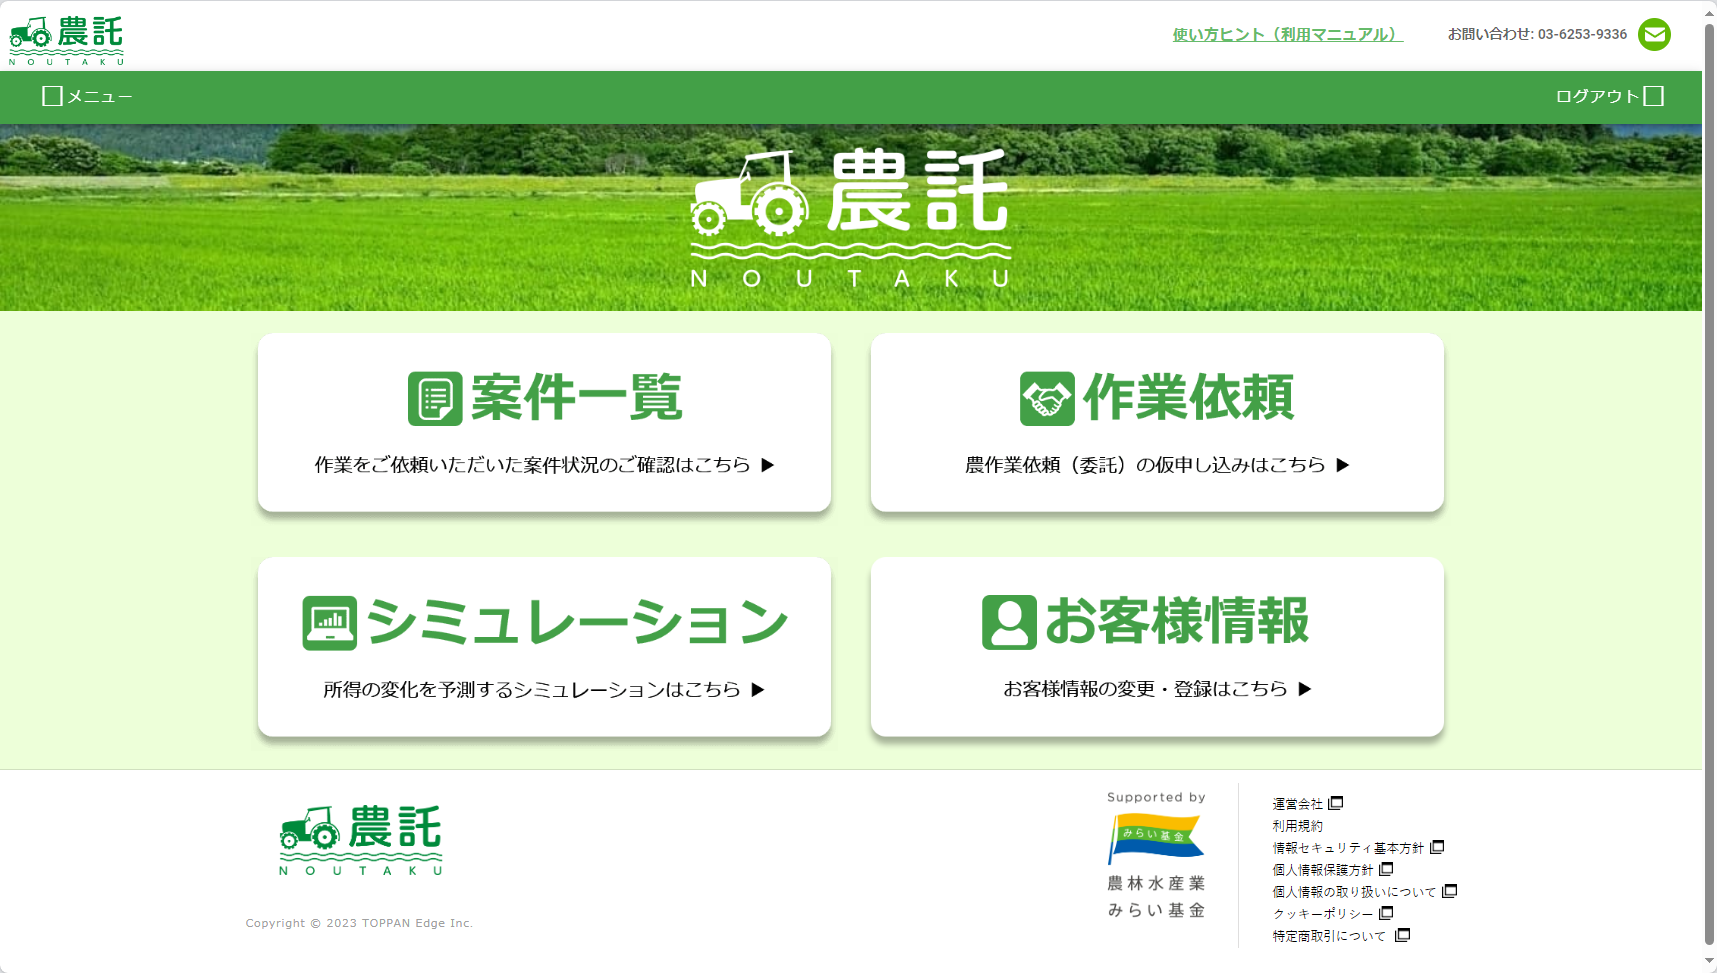Screen dimensions: 1717x973
Task: Open the 特定商取引について link
Action: [x=1328, y=935]
